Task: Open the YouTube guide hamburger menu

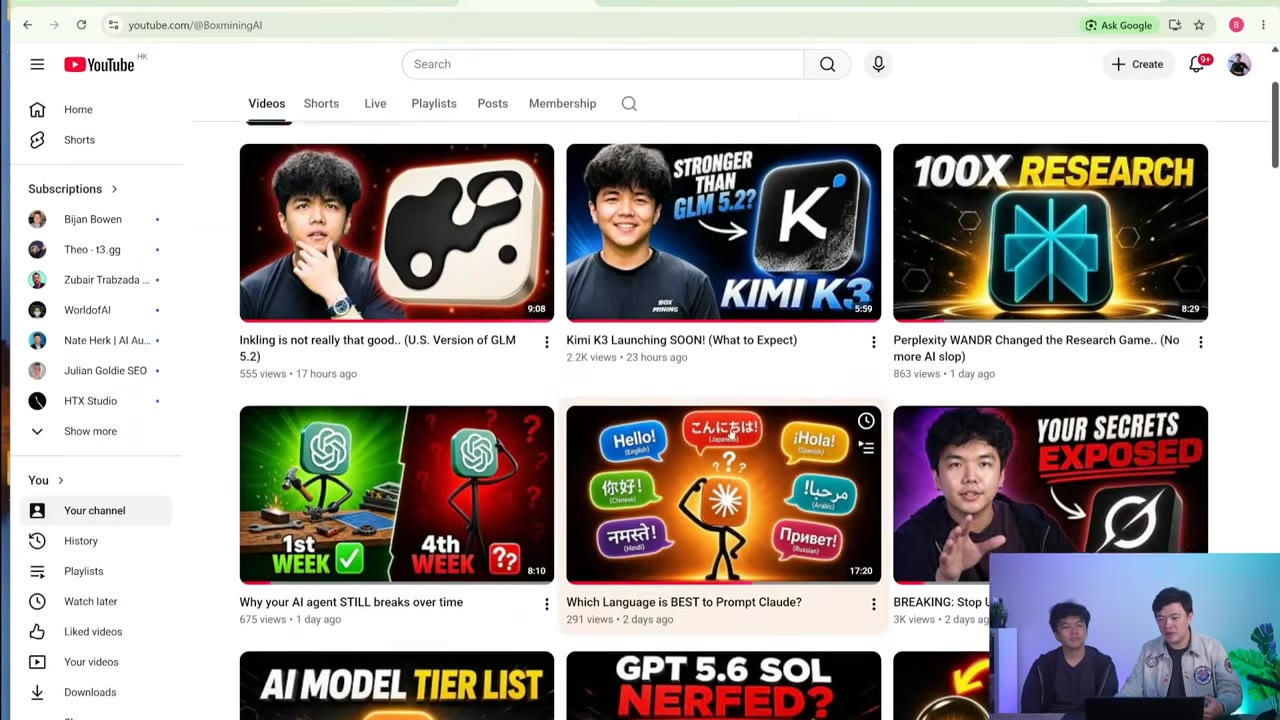Action: pyautogui.click(x=37, y=64)
